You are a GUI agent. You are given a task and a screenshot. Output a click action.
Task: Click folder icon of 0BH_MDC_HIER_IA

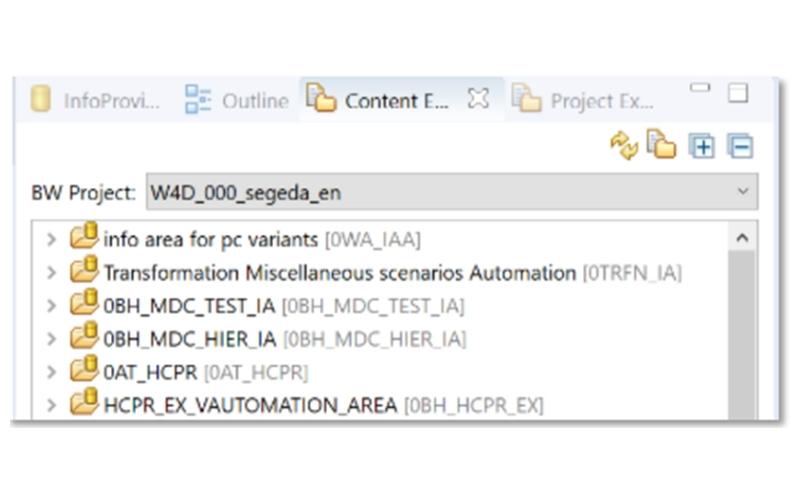click(x=84, y=335)
